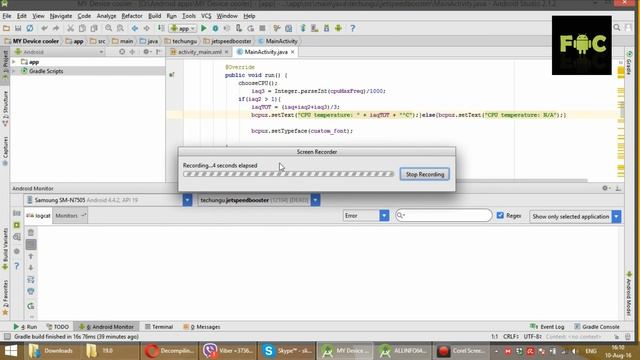Click the Redo arrow in the toolbar
The height and width of the screenshot is (360, 640).
click(x=56, y=28)
